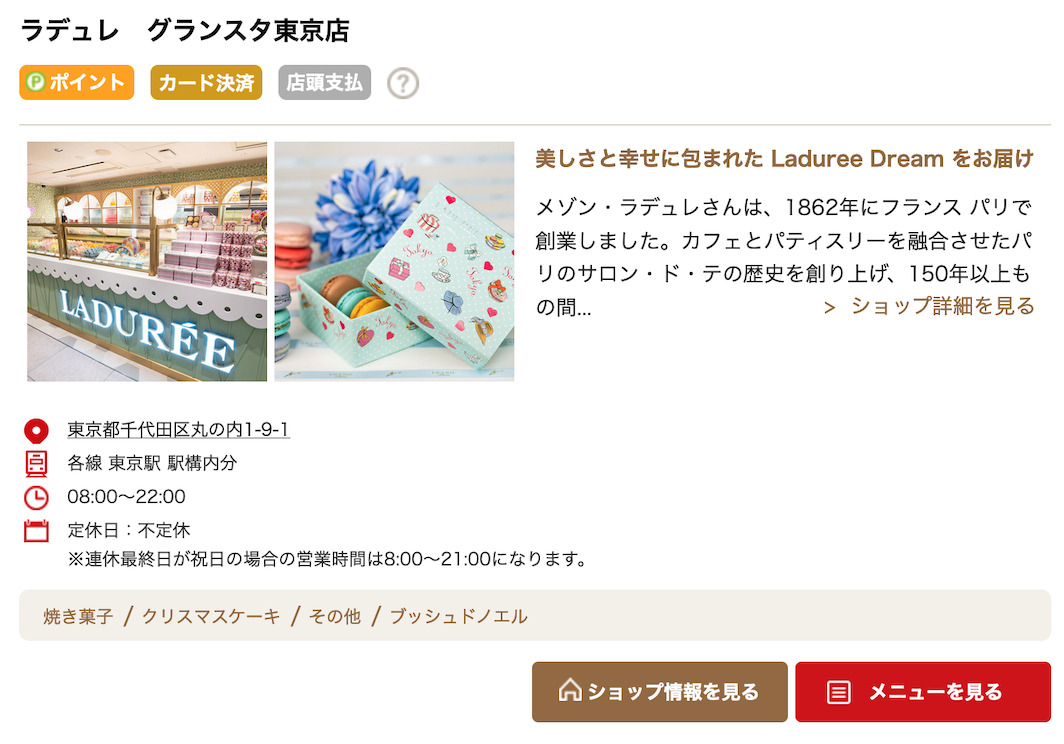Click the calendar closed-days icon
The width and height of the screenshot is (1064, 744).
click(x=37, y=531)
